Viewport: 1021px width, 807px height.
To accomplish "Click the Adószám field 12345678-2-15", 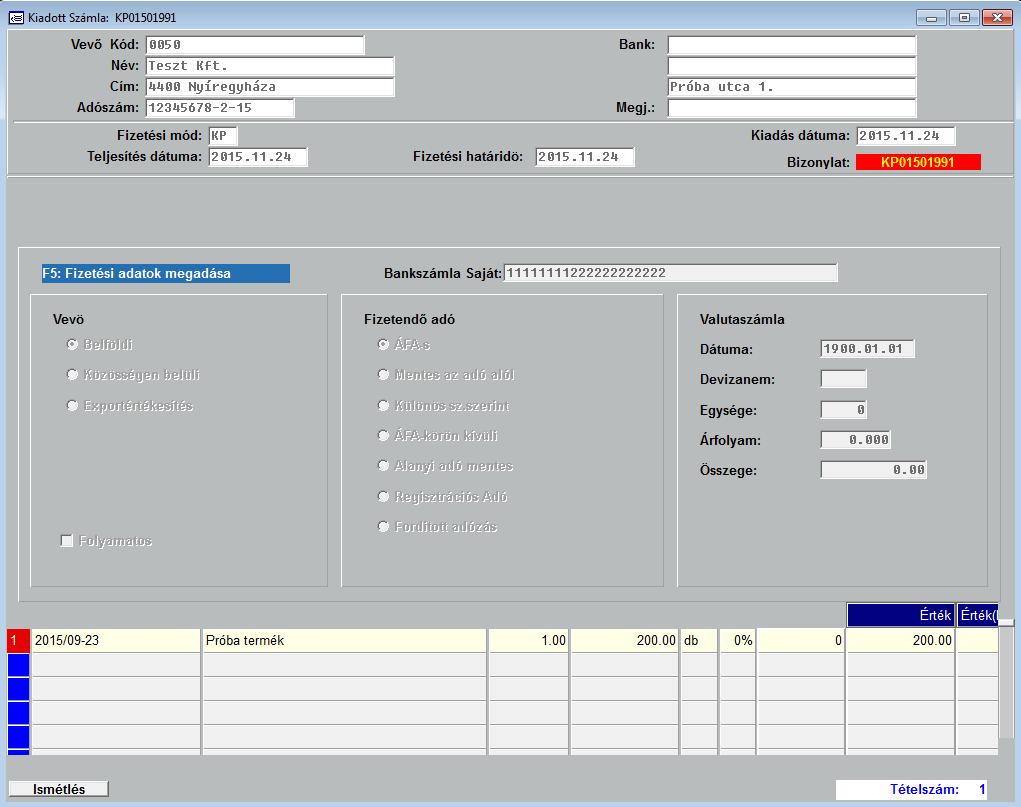I will point(219,107).
